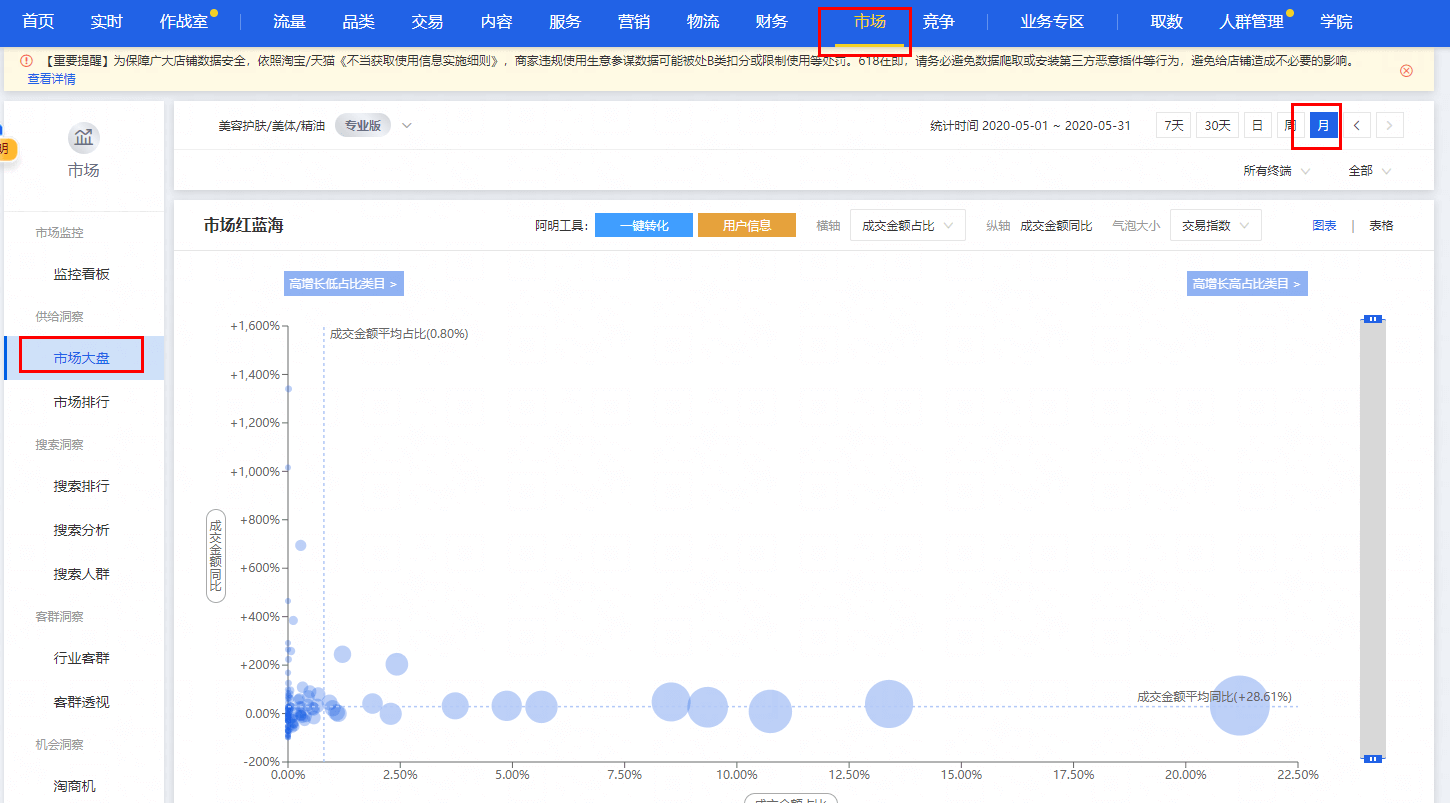The image size is (1450, 803).
Task: Select the 周 time granularity
Action: point(1290,125)
